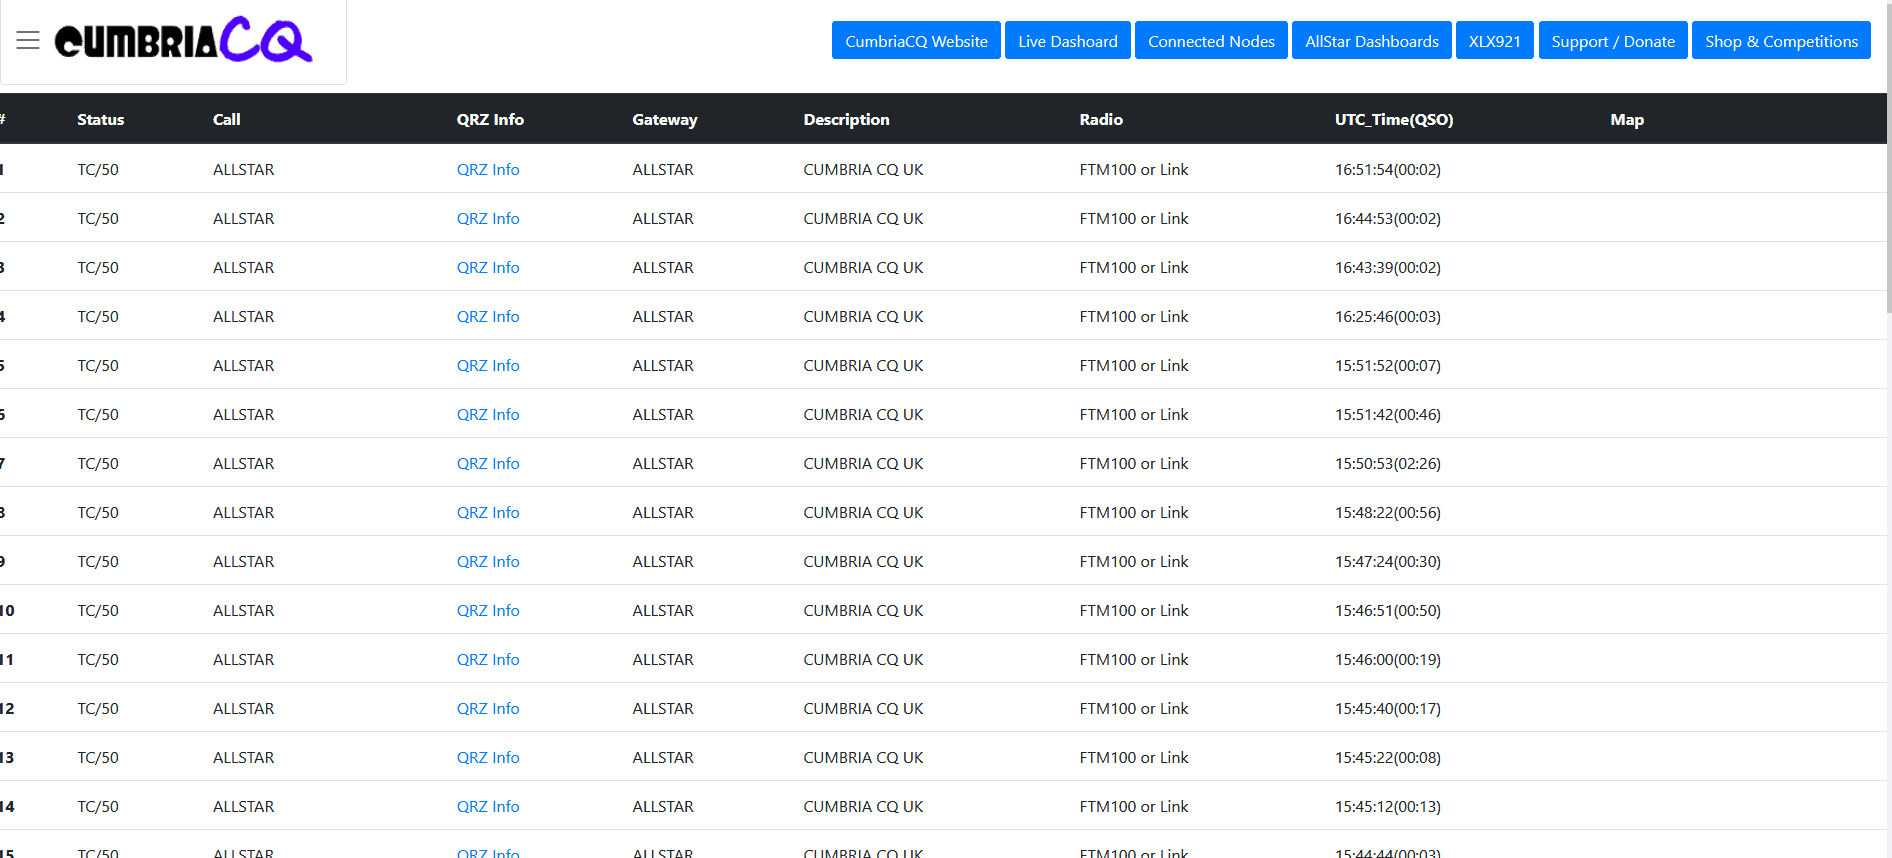Open Connected Nodes page

tap(1210, 41)
